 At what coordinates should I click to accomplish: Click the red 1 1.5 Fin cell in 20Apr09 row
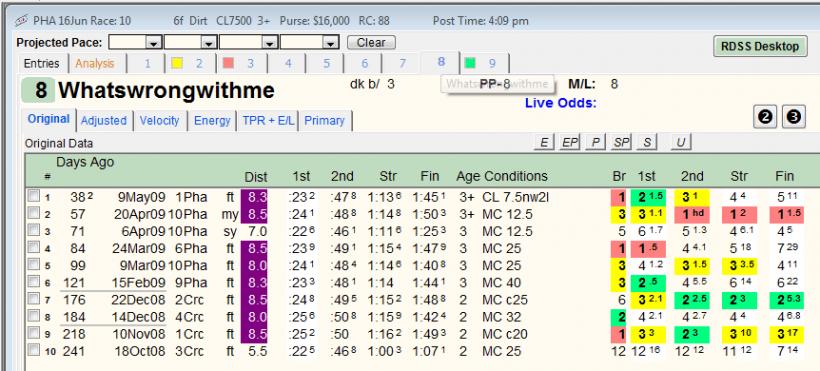click(x=787, y=215)
